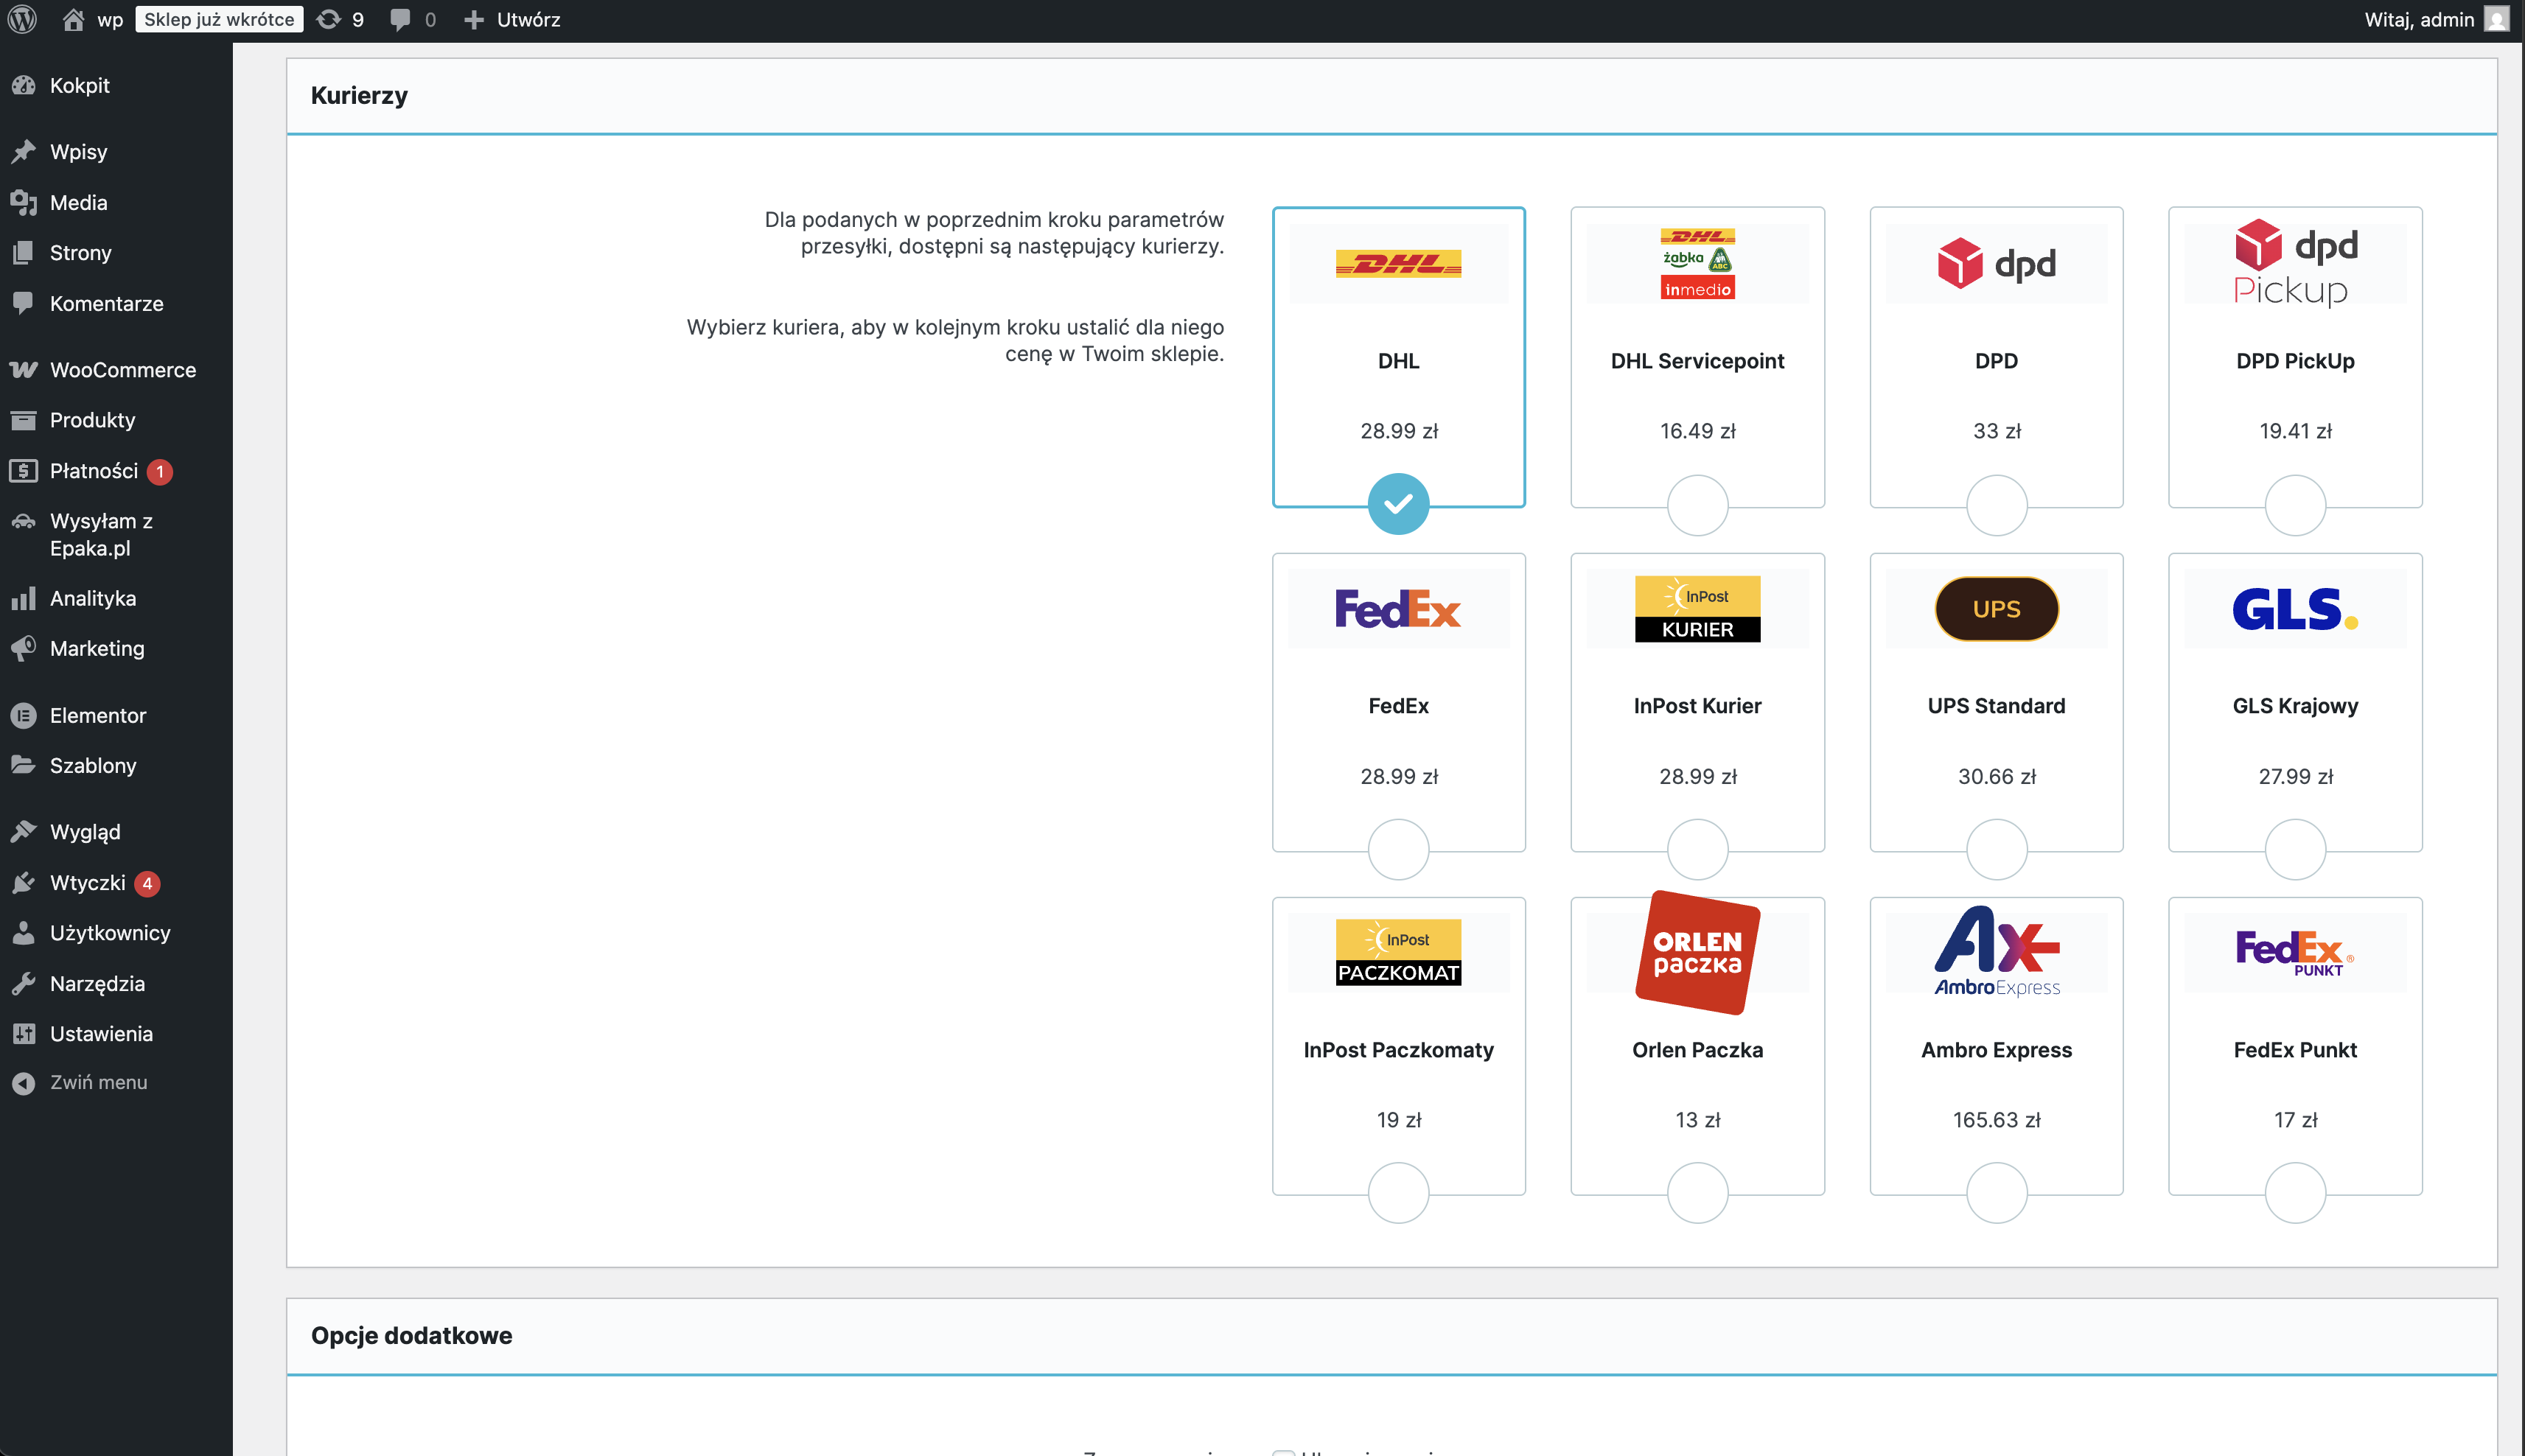The width and height of the screenshot is (2525, 1456).
Task: Select the FedEx courier radio circle
Action: tap(1398, 849)
